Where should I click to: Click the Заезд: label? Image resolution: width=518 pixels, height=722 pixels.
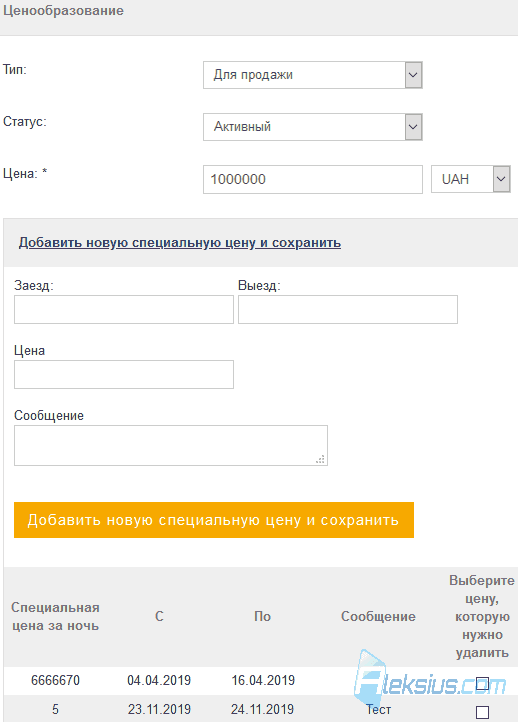[34, 285]
